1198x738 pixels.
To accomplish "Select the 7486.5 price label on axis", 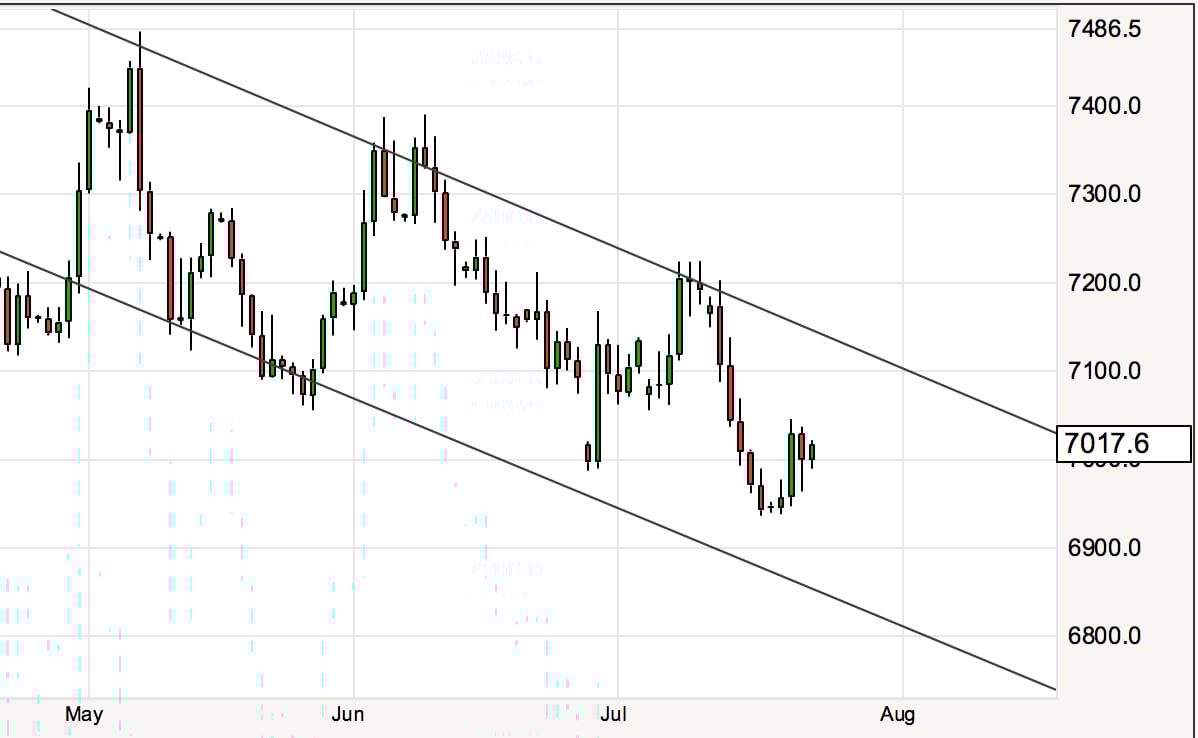I will [x=1105, y=29].
